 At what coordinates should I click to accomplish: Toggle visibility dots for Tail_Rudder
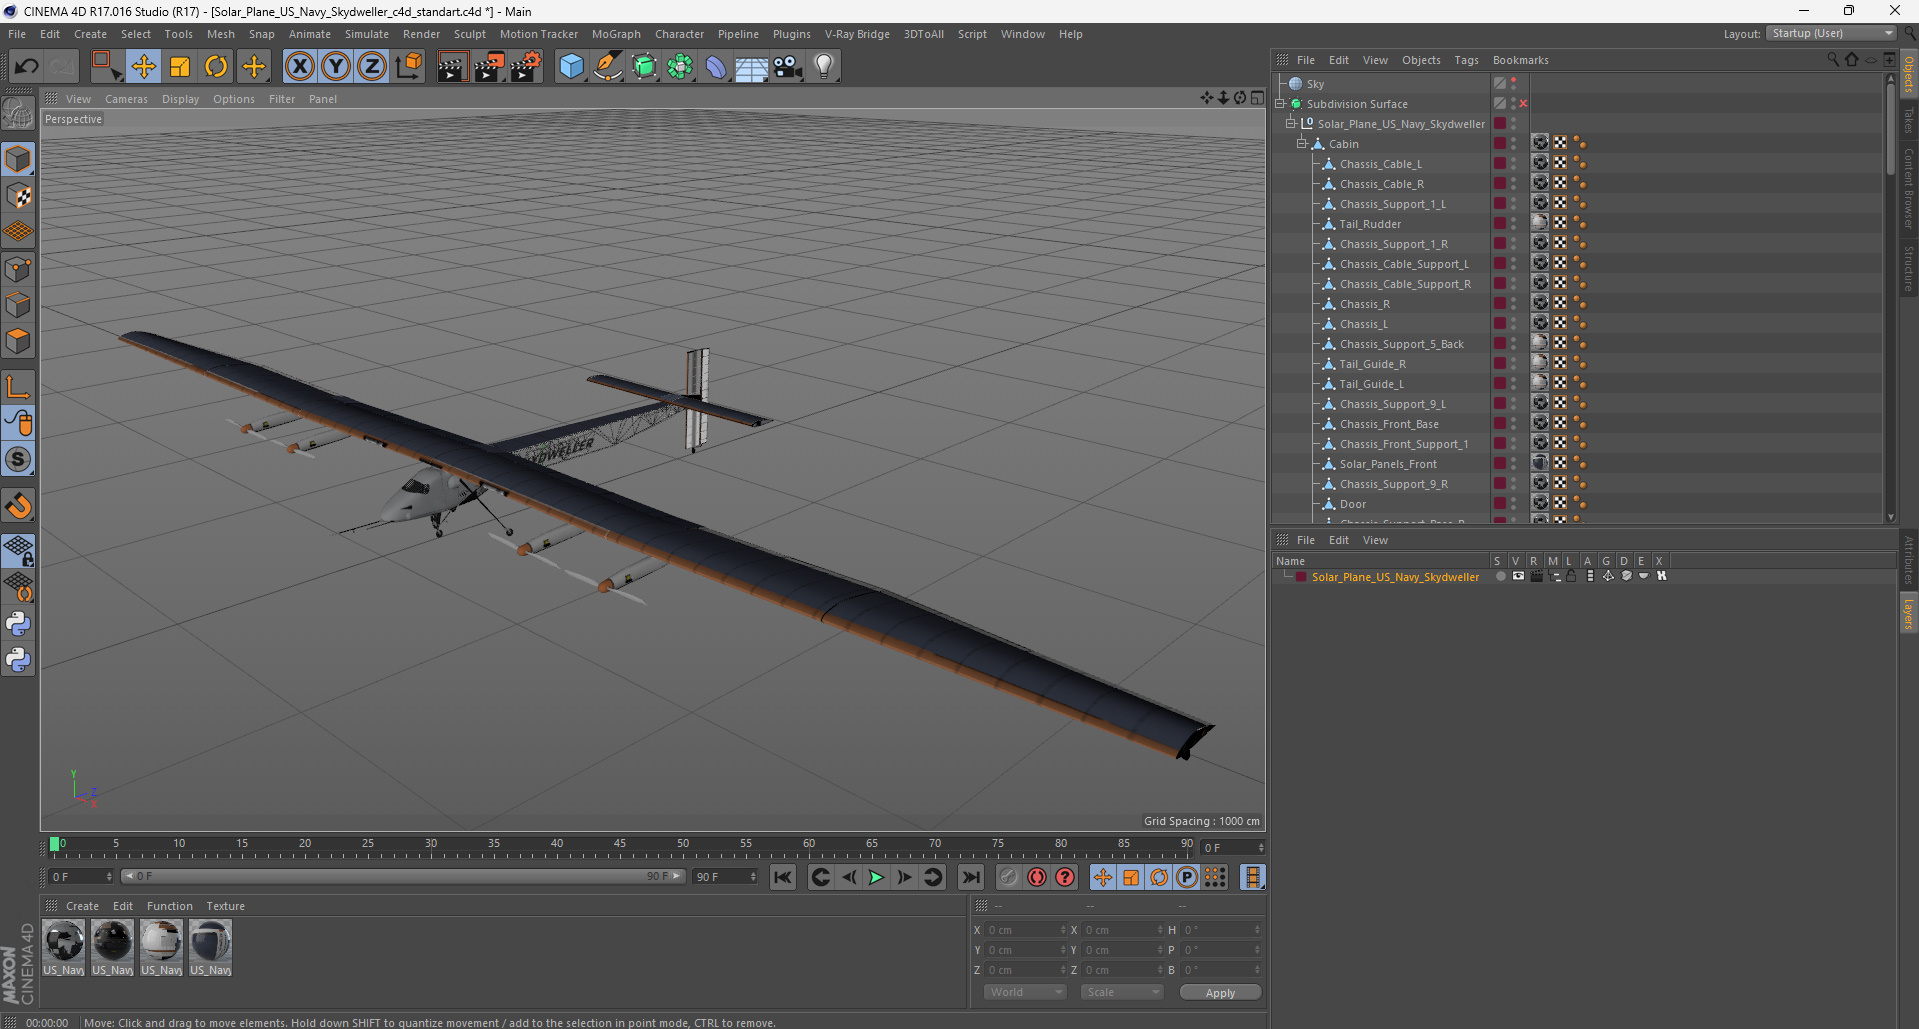(x=1513, y=224)
